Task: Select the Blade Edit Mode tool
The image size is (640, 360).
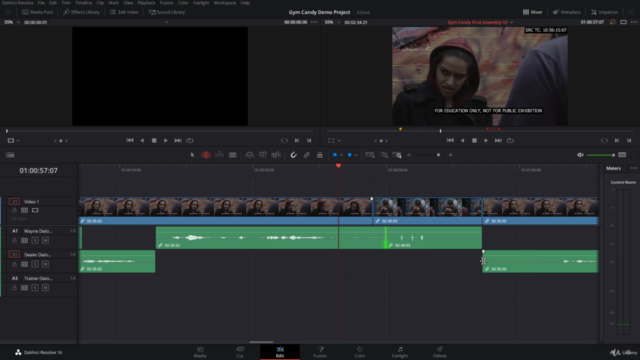Action: pos(233,155)
